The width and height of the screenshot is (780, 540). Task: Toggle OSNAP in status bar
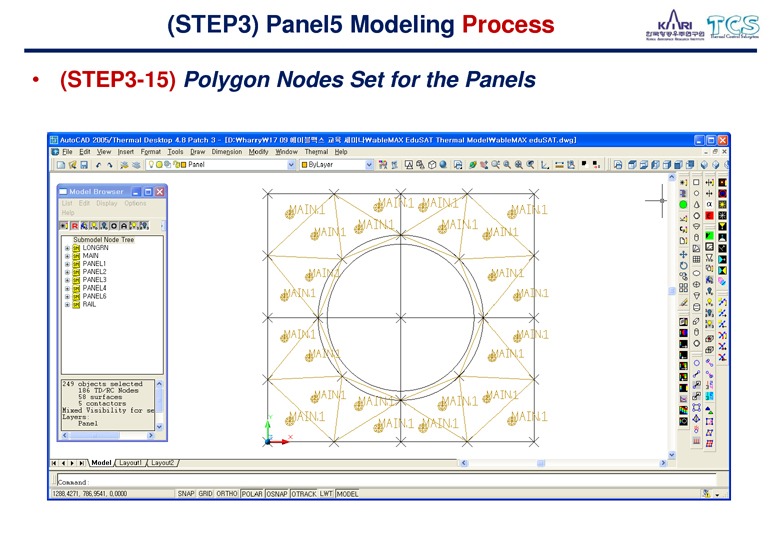coord(277,494)
